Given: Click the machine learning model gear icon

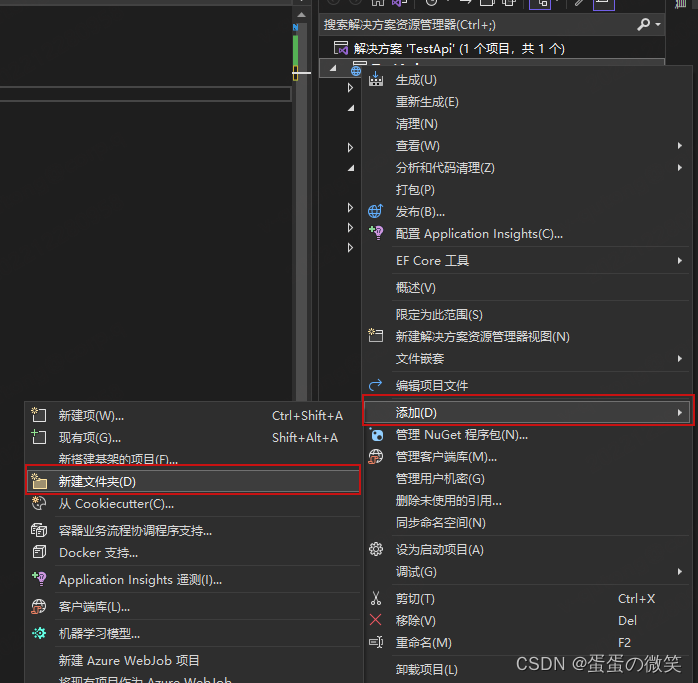Looking at the screenshot, I should (x=39, y=633).
